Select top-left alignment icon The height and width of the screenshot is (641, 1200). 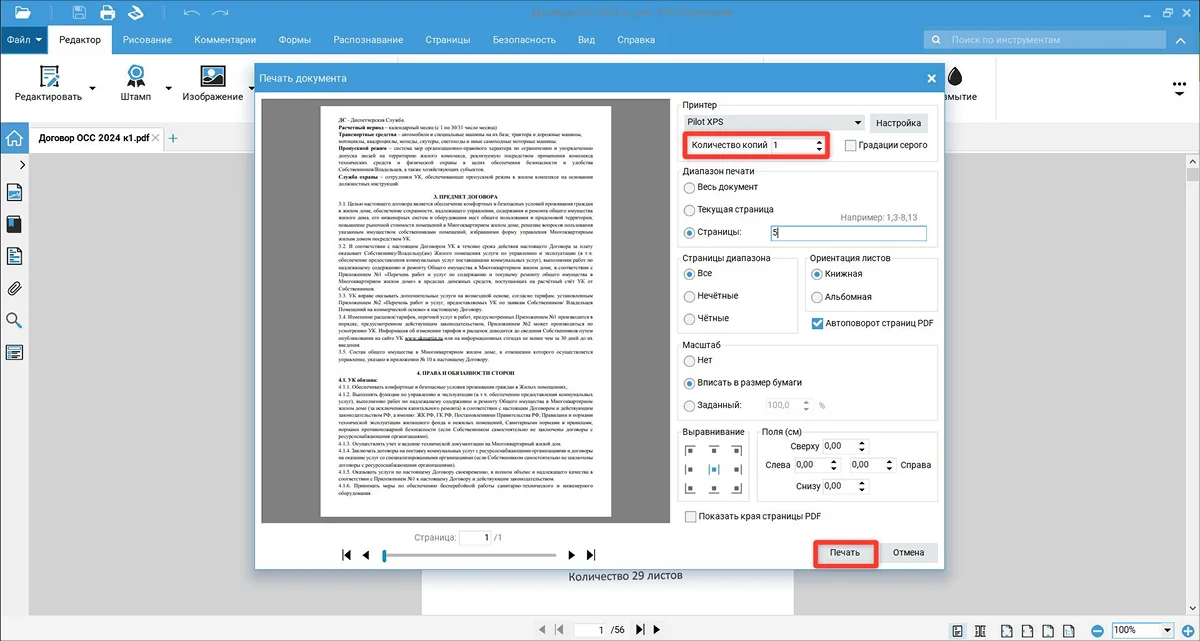coord(690,450)
